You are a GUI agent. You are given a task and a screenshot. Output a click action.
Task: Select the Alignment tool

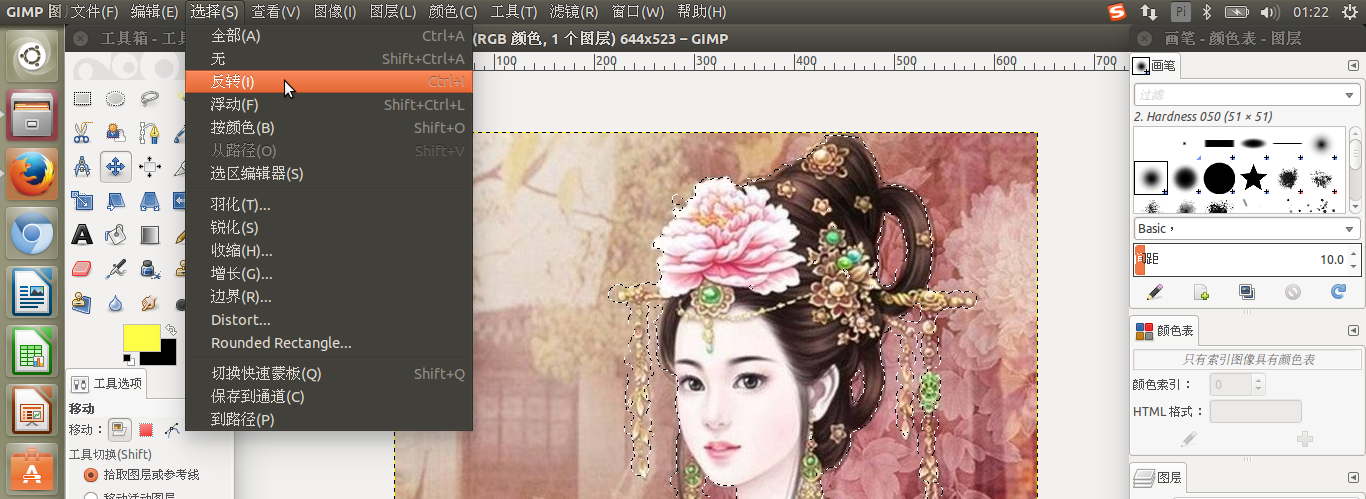(150, 166)
